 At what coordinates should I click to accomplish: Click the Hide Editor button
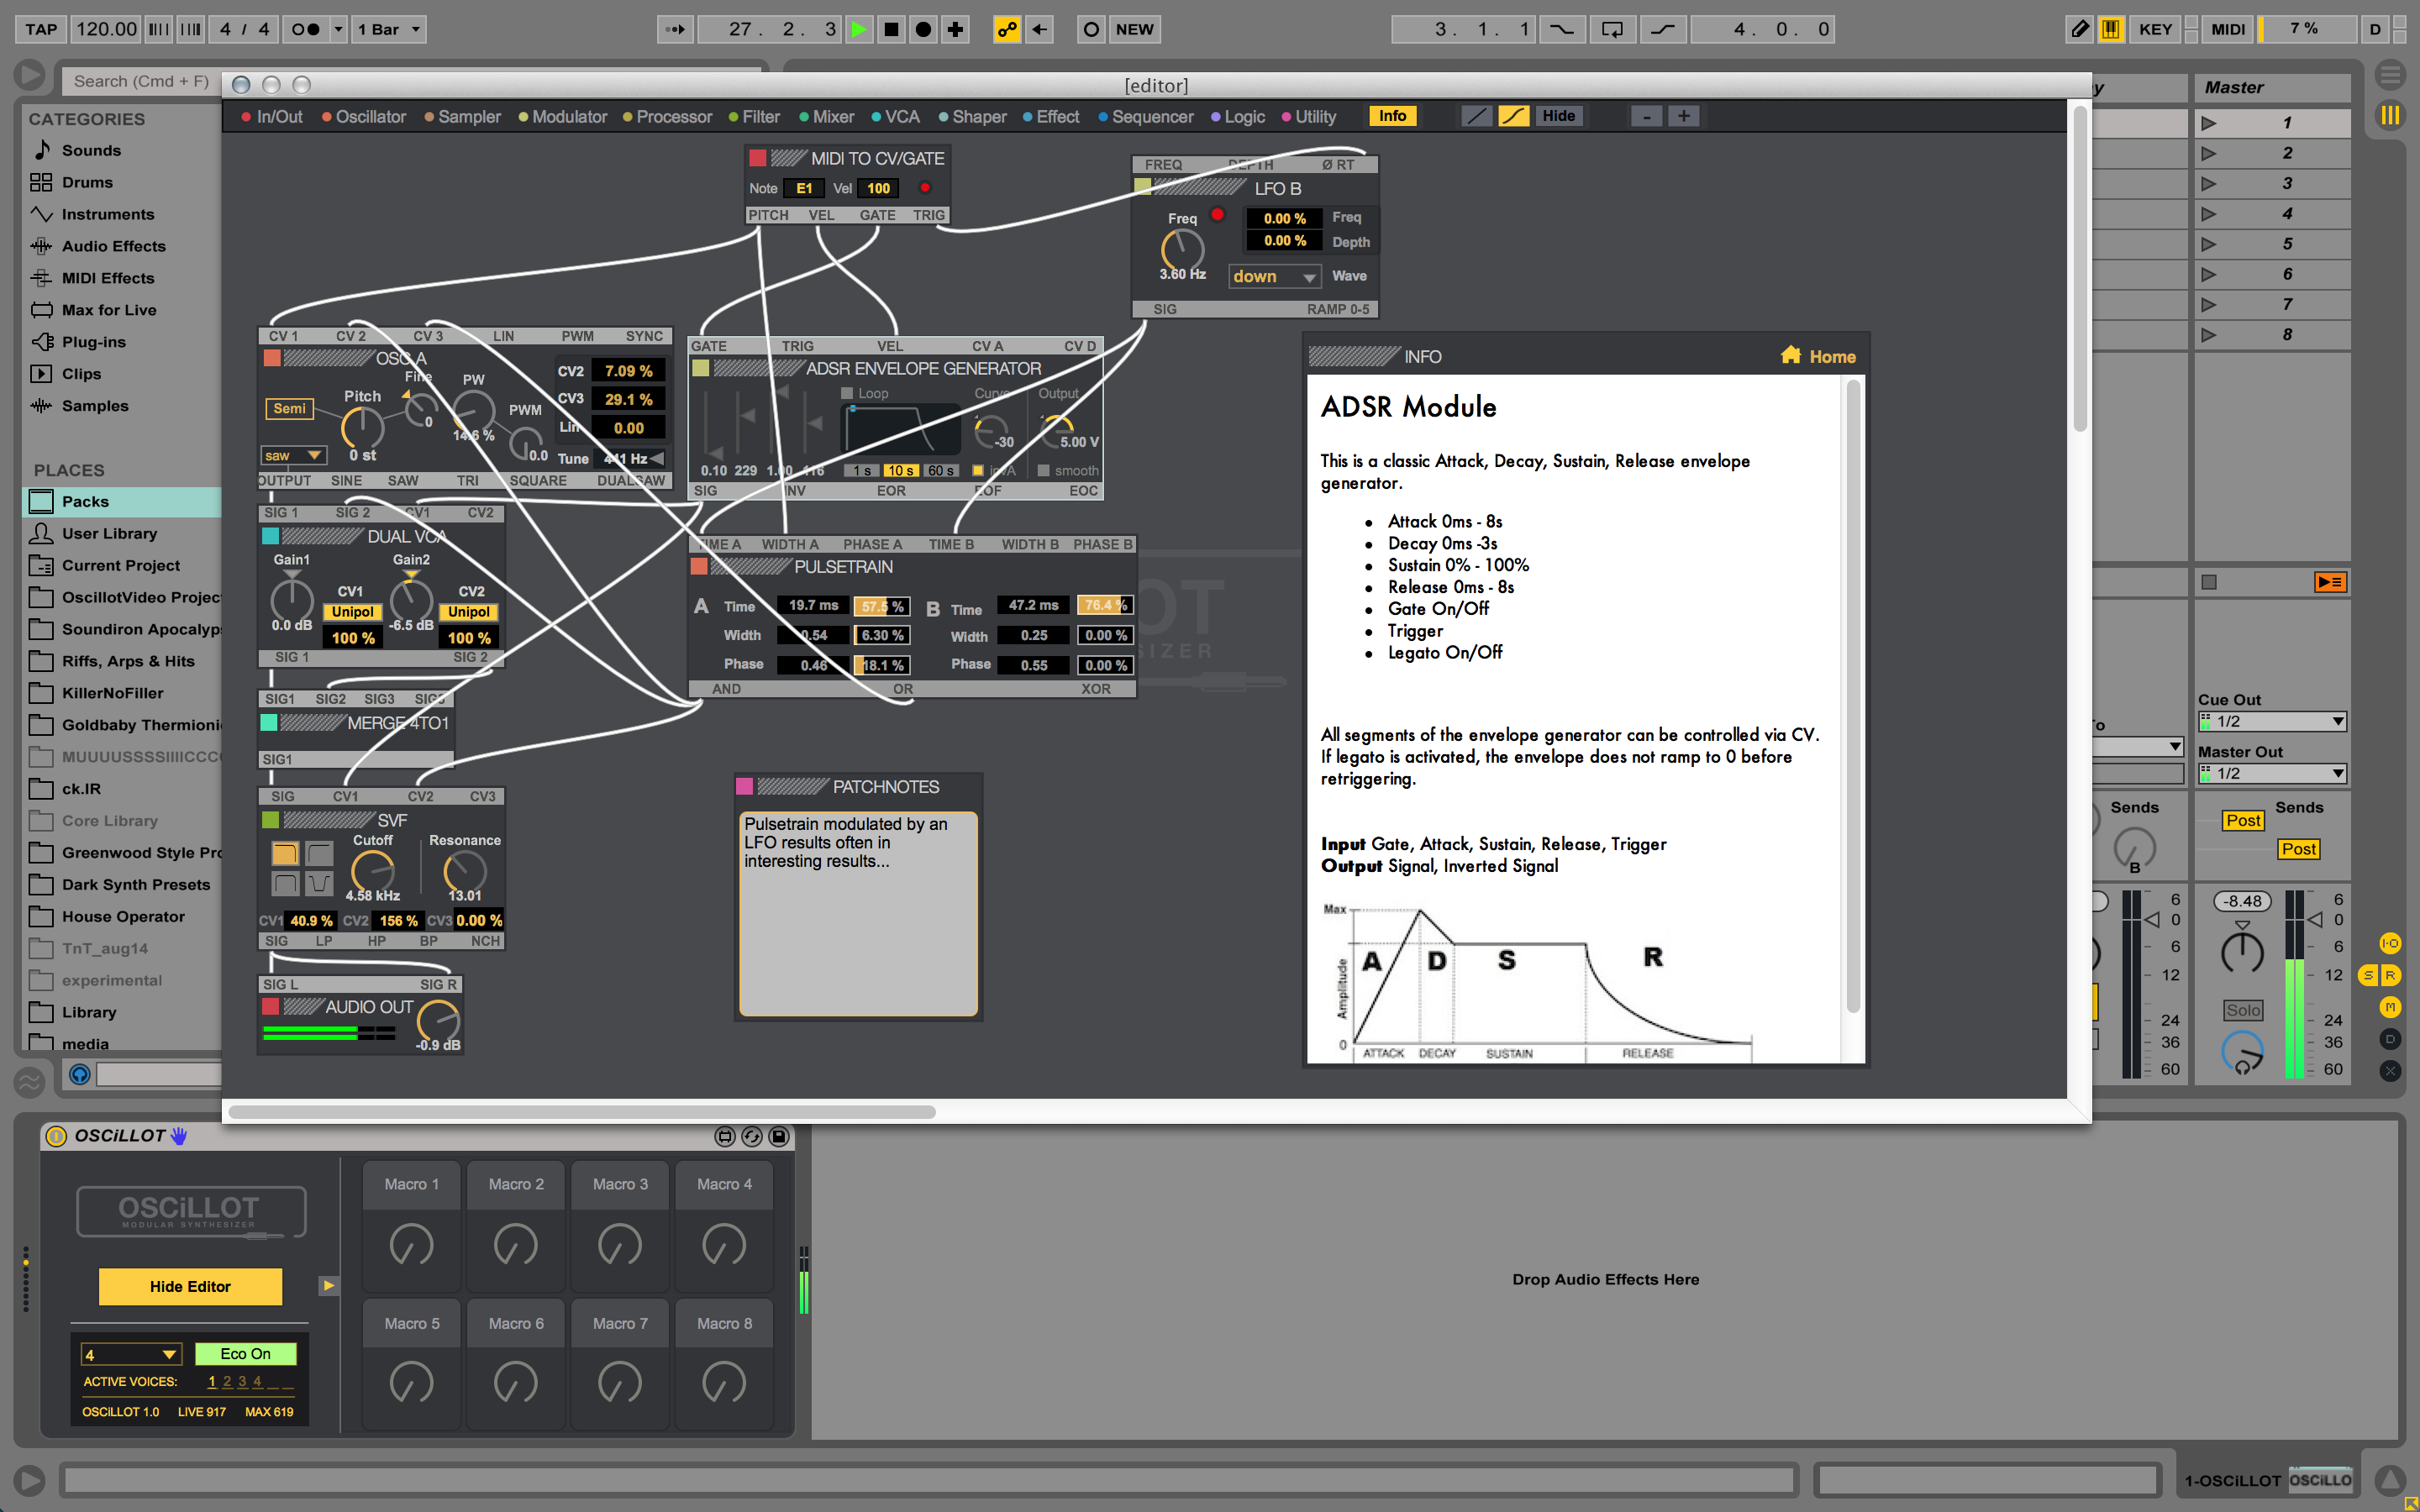click(190, 1286)
